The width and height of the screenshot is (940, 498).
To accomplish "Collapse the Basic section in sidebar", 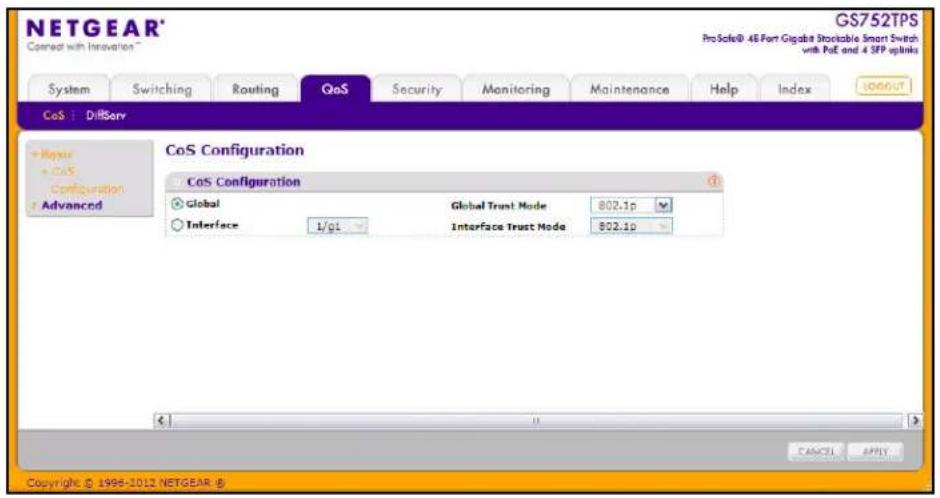I will 55,155.
